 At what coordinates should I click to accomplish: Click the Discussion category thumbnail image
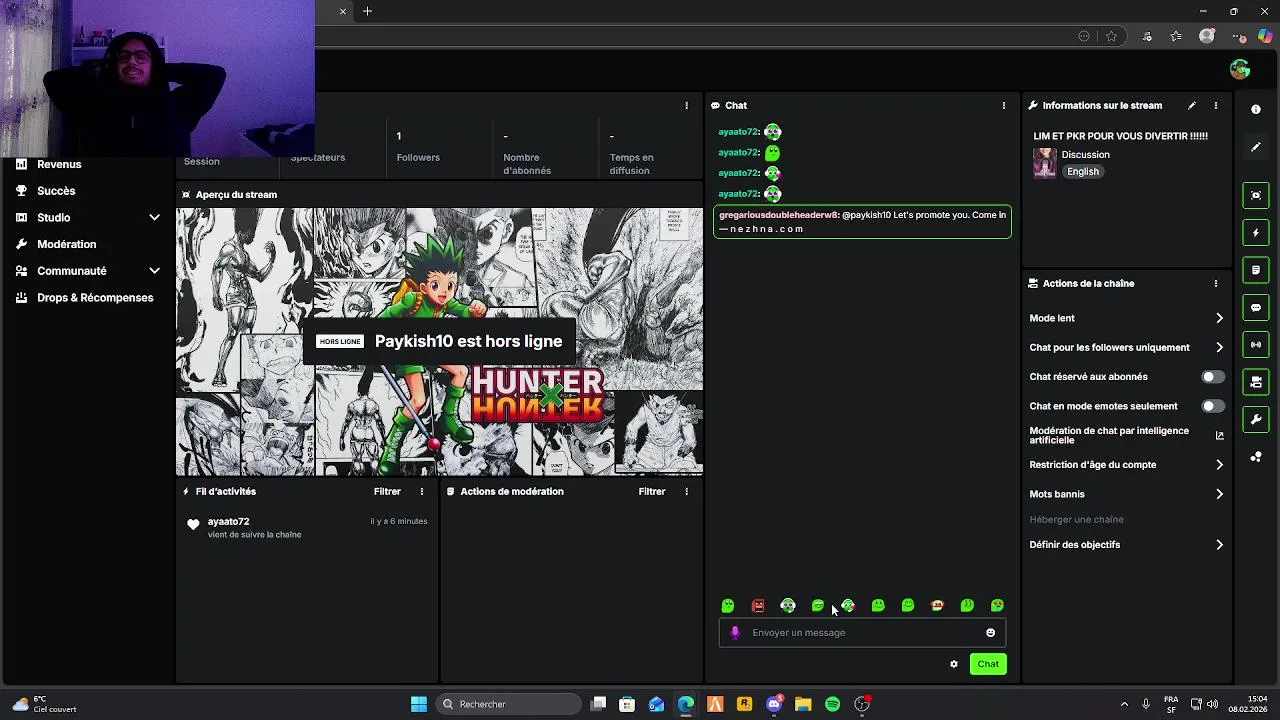1045,163
